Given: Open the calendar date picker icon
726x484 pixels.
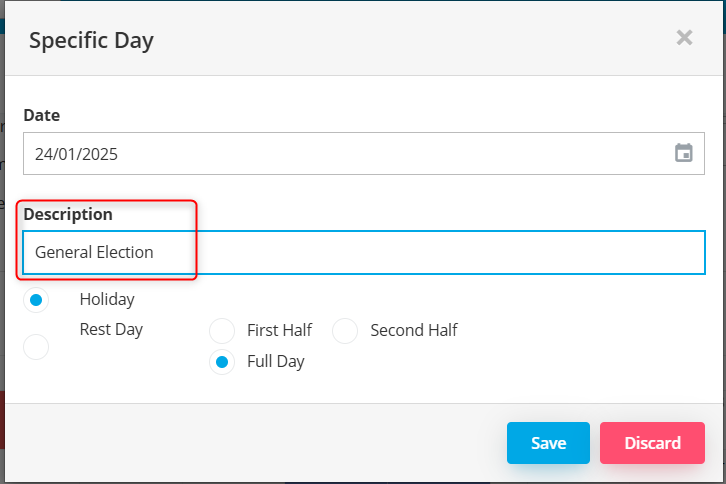Looking at the screenshot, I should coord(684,153).
